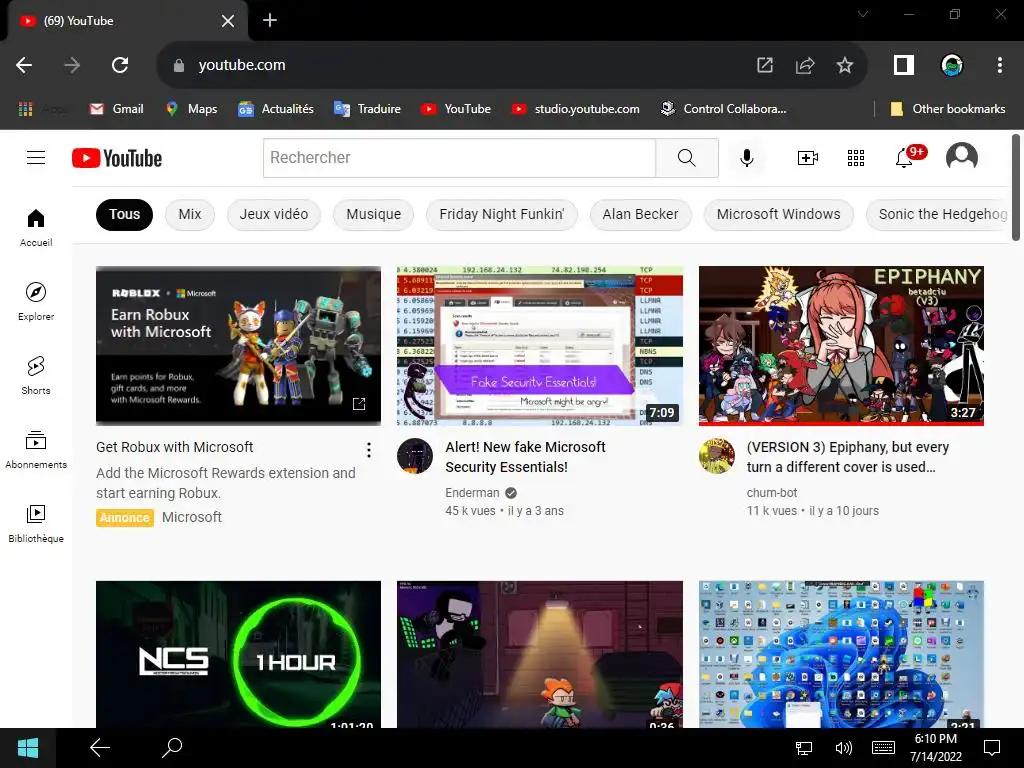Screen dimensions: 1024x768
Task: Click the YouTube logo
Action: [x=117, y=158]
